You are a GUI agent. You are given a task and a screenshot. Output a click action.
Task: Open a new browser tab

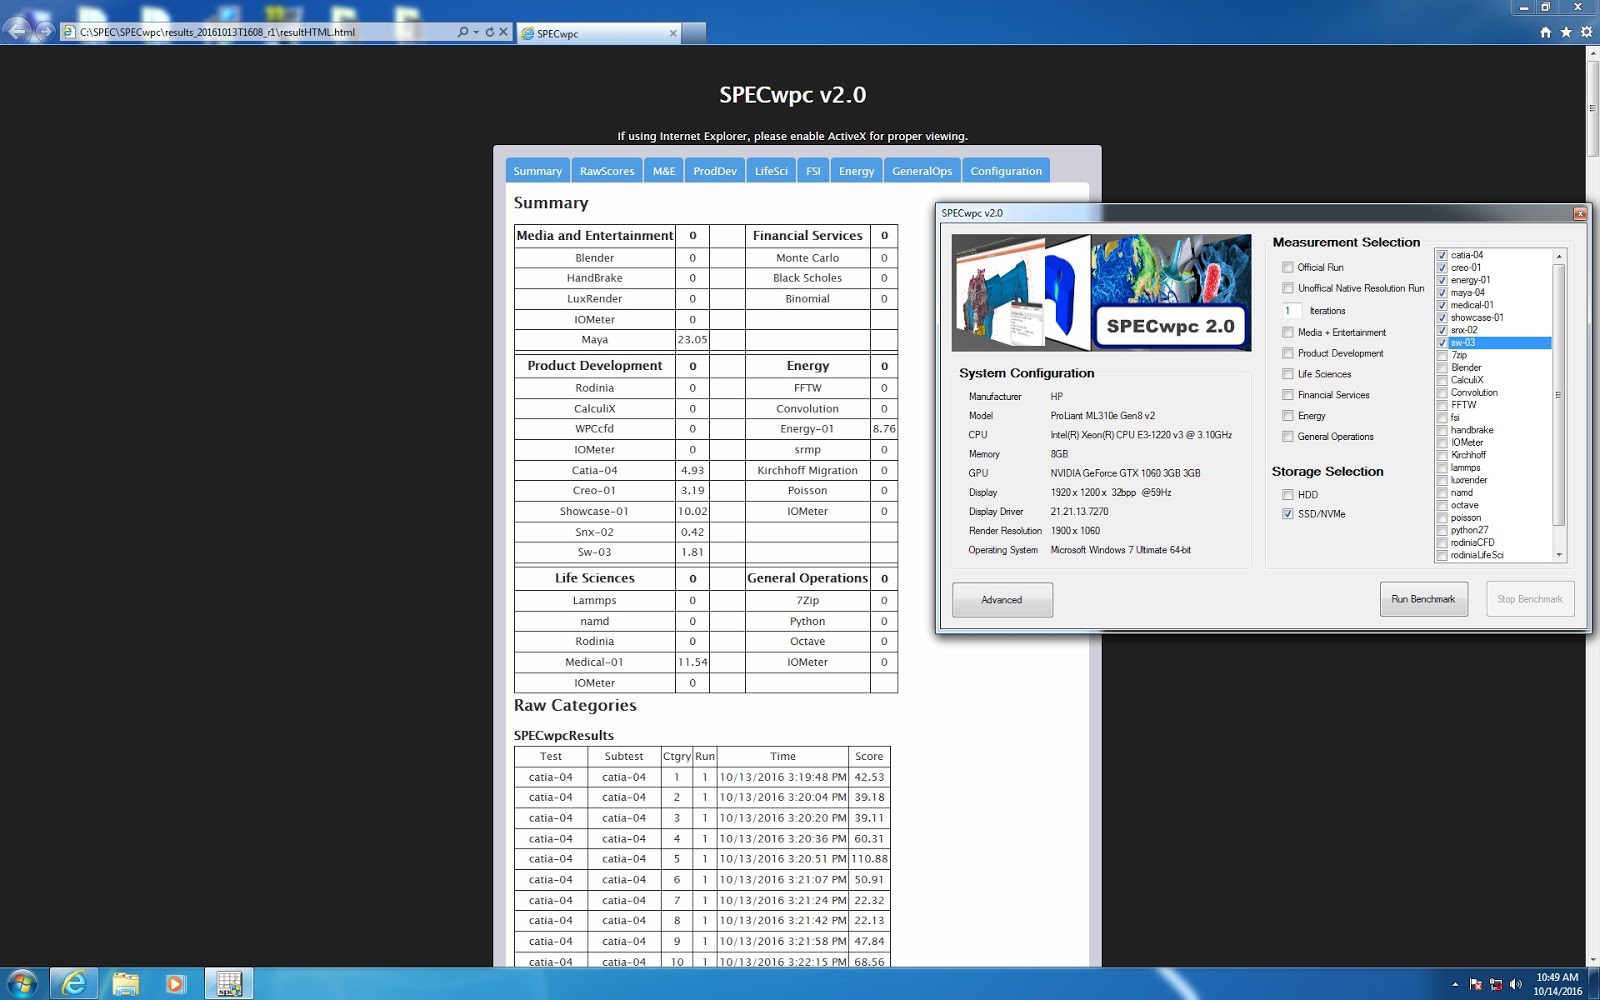coord(695,33)
